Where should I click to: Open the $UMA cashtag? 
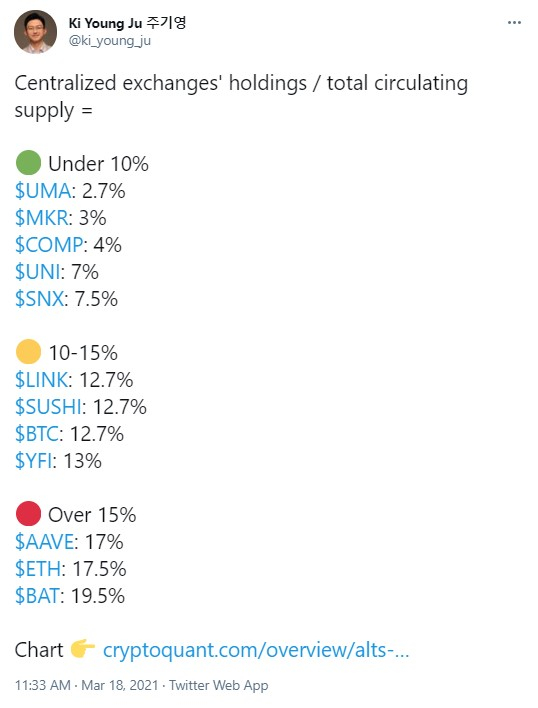point(43,191)
